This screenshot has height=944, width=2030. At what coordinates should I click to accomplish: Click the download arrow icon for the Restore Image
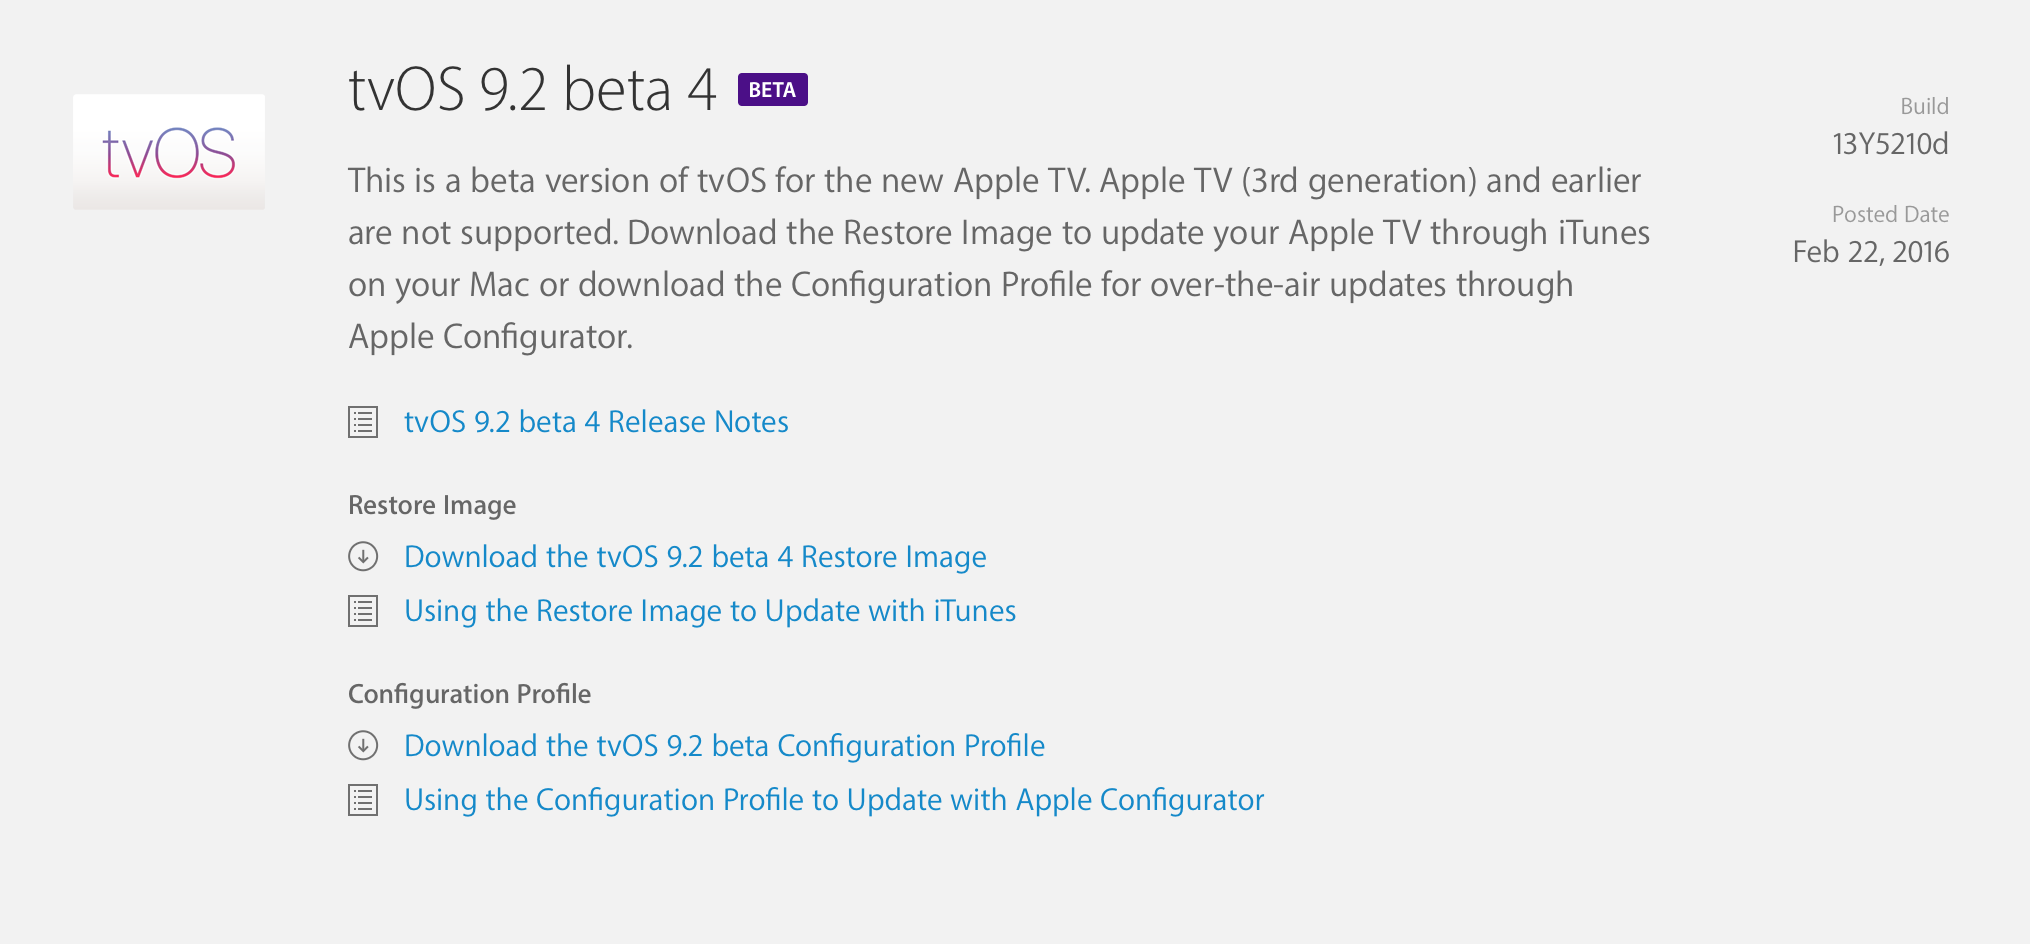(363, 556)
